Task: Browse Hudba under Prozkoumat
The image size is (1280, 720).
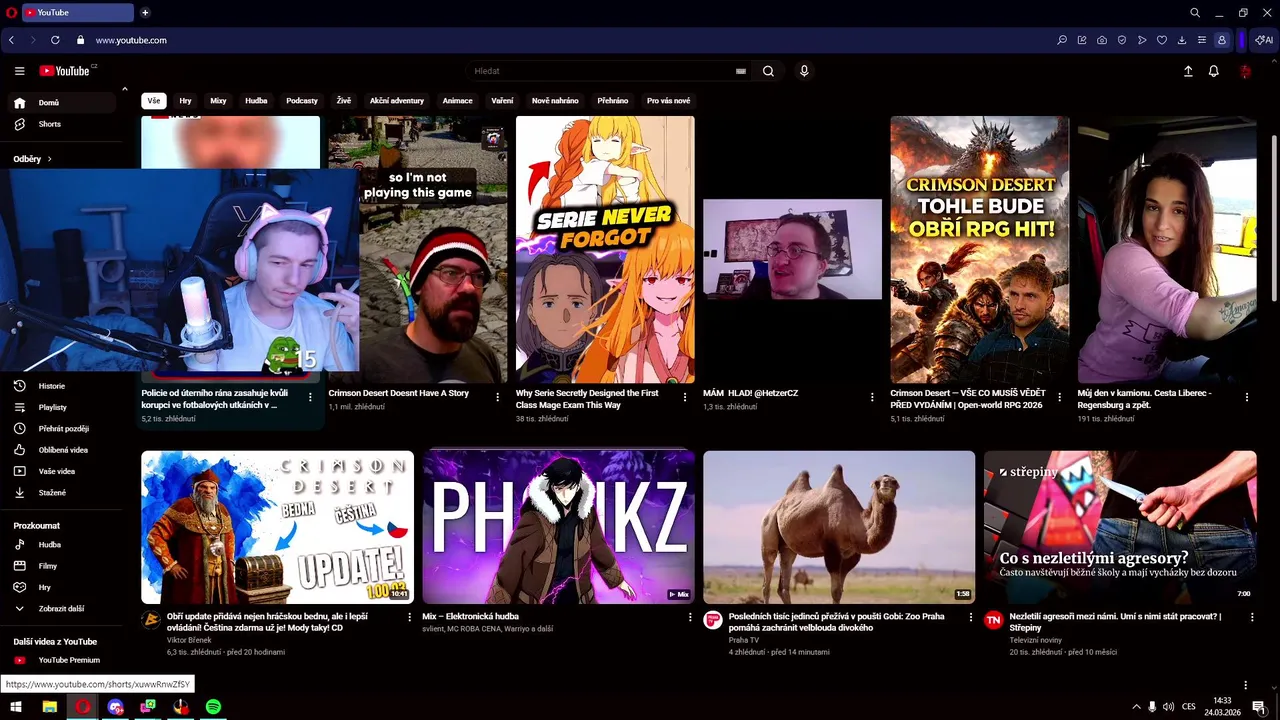Action: [x=62, y=545]
